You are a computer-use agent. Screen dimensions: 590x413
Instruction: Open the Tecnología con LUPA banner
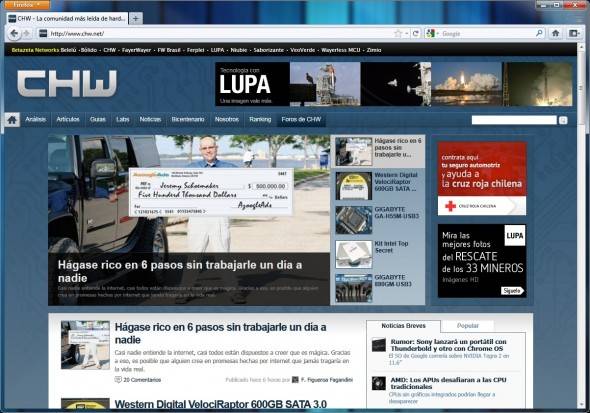[x=394, y=84]
